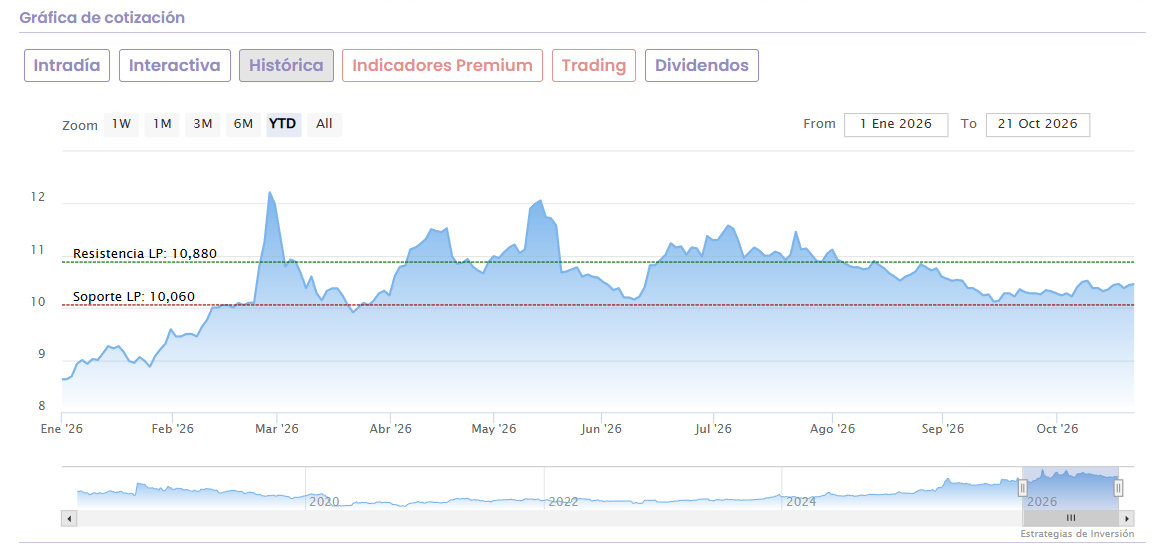The height and width of the screenshot is (553, 1157).
Task: Set zoom range to 6M
Action: click(244, 124)
